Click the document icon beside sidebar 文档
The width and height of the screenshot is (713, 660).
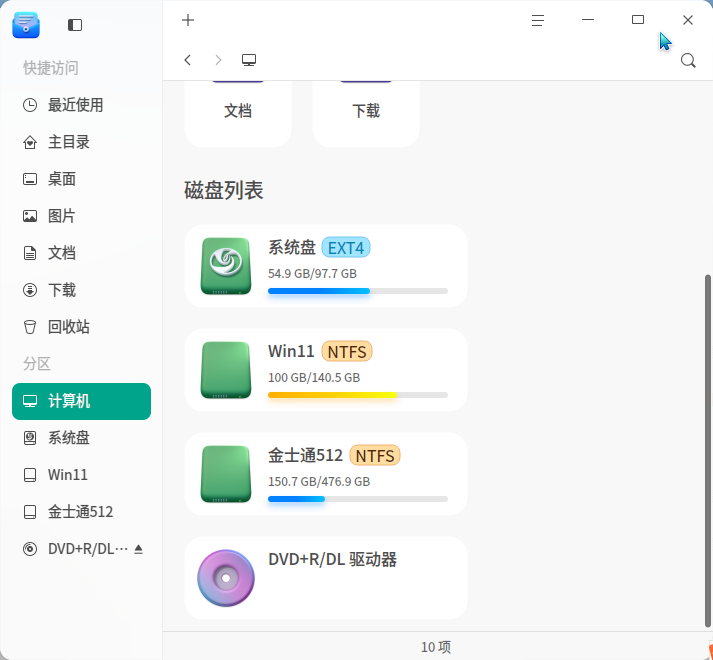(x=30, y=253)
